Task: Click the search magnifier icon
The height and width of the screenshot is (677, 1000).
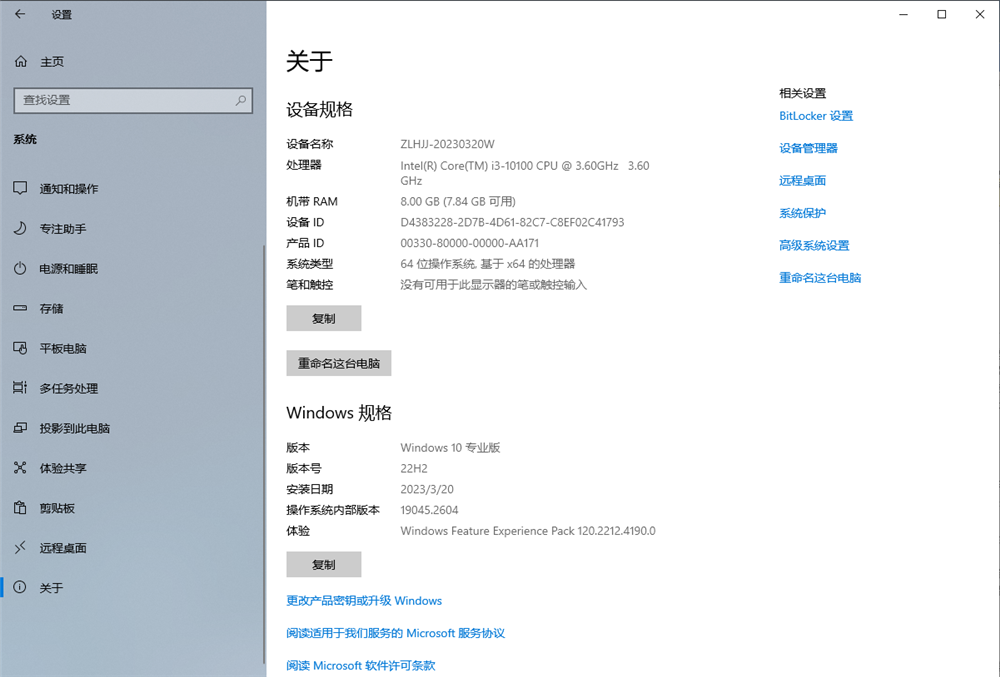Action: coord(240,100)
